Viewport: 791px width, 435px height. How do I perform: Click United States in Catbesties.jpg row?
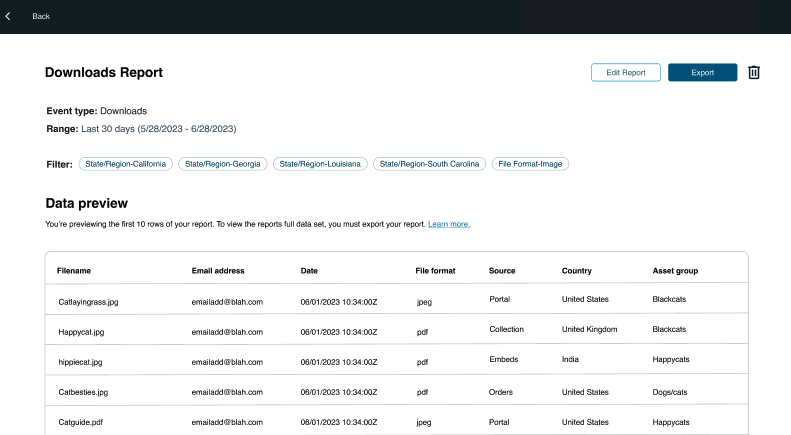coord(585,392)
